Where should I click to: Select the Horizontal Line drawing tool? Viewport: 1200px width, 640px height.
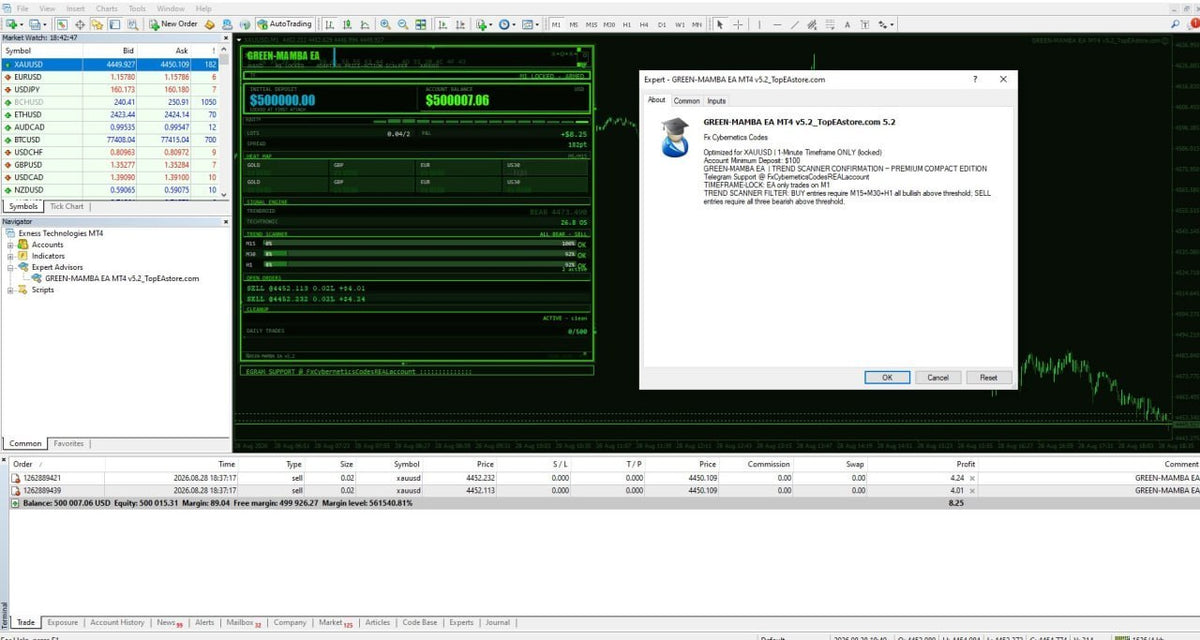[777, 23]
